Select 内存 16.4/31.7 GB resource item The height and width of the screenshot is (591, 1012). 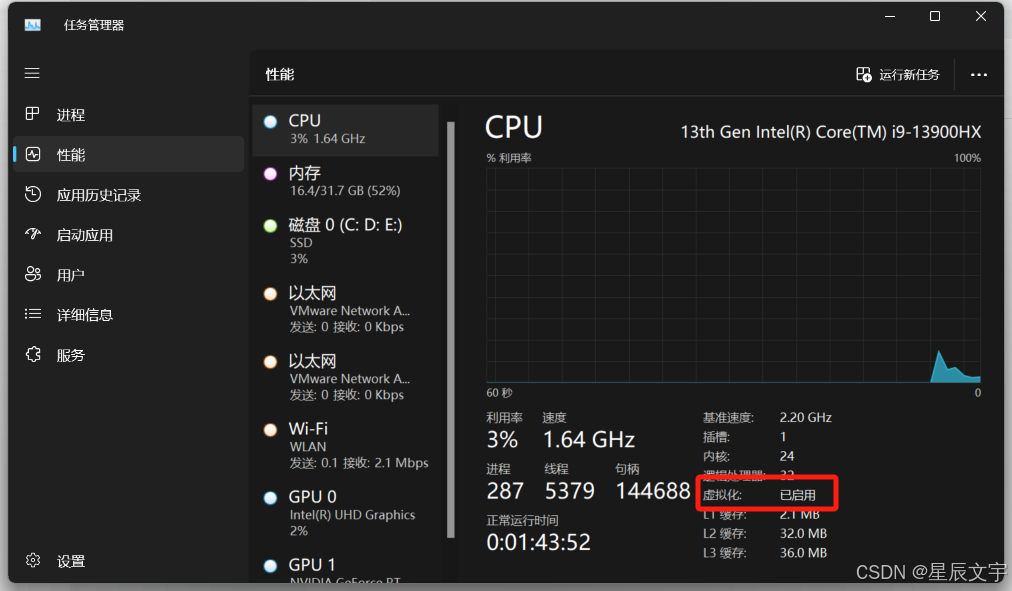click(x=345, y=181)
